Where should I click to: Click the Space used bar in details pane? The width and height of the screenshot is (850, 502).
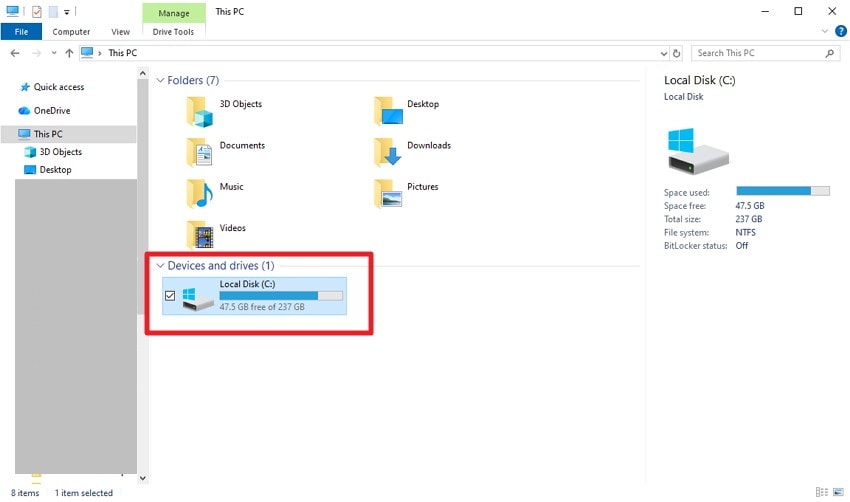783,191
